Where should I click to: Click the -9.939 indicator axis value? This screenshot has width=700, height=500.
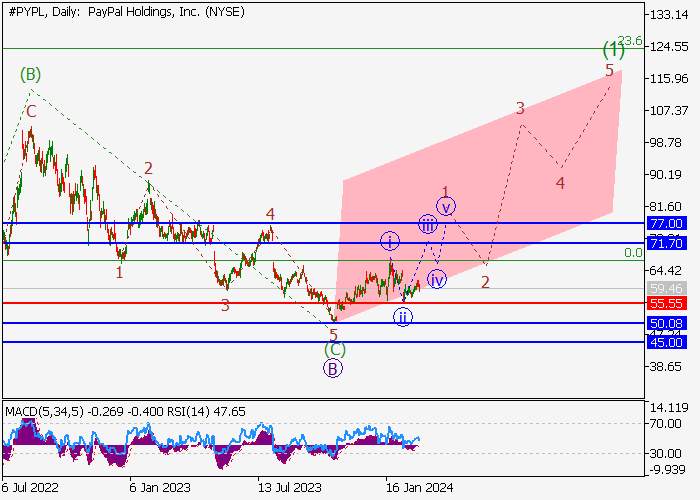point(667,470)
